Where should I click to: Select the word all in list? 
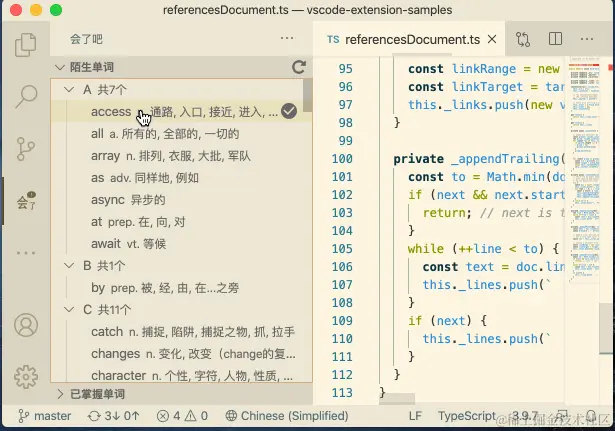(181, 134)
